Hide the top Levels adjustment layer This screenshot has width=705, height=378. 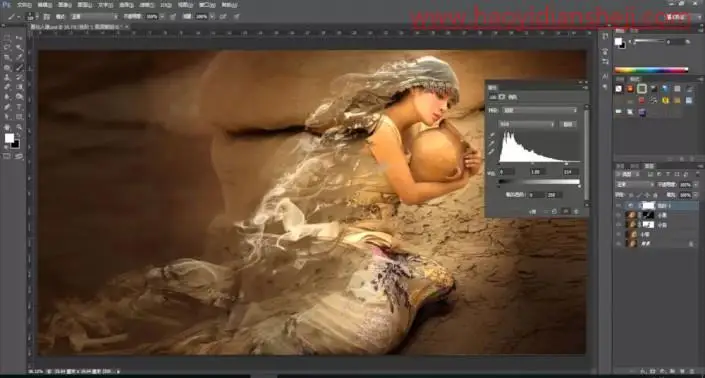pos(618,206)
